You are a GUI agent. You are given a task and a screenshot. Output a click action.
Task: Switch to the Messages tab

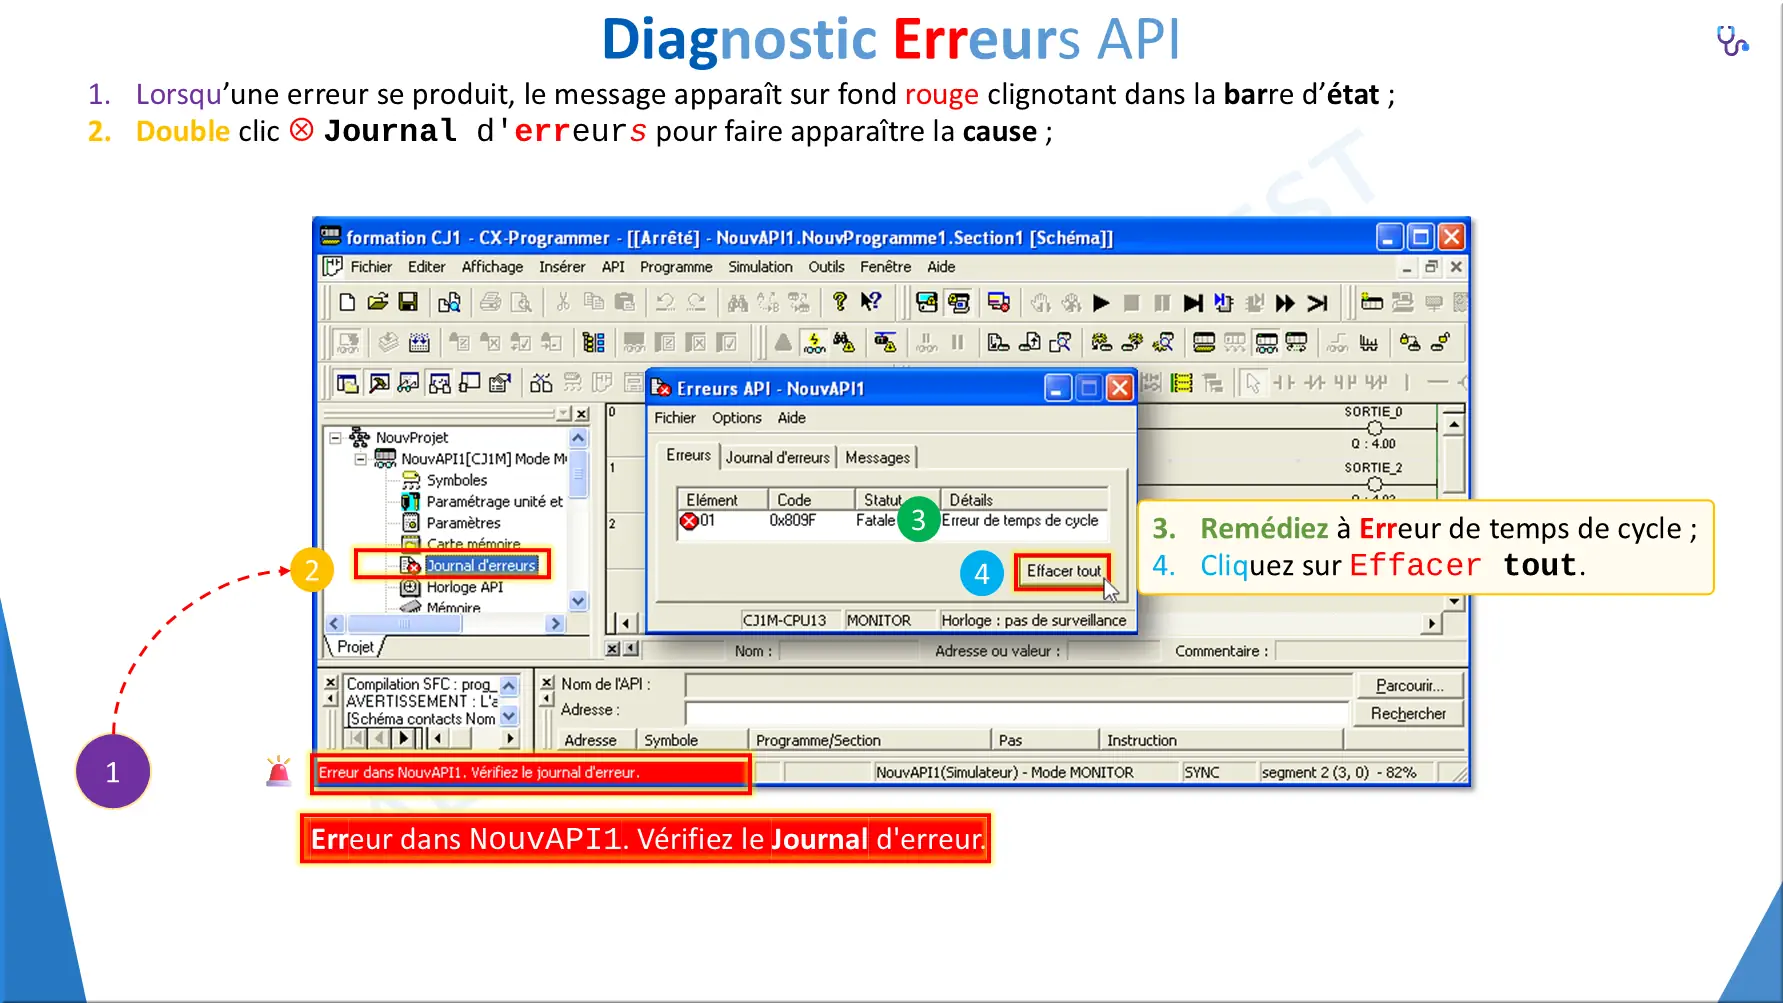(877, 457)
